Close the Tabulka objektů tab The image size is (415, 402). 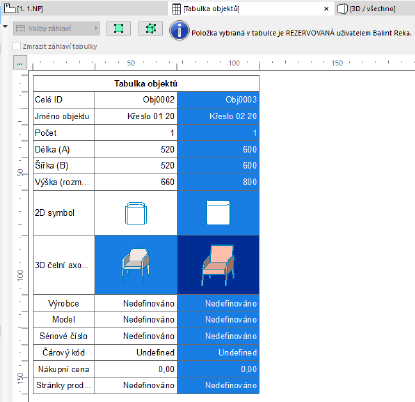pos(326,9)
